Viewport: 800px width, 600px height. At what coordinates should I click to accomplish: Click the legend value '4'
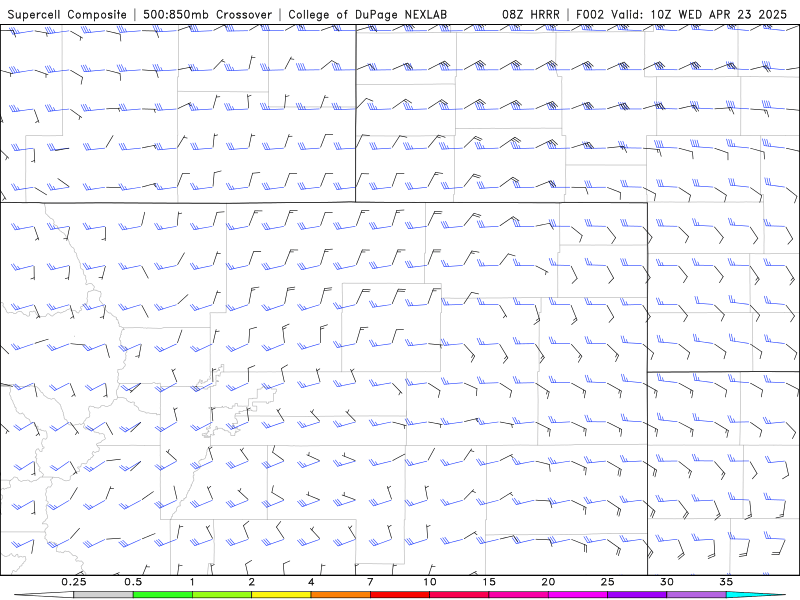pyautogui.click(x=311, y=582)
